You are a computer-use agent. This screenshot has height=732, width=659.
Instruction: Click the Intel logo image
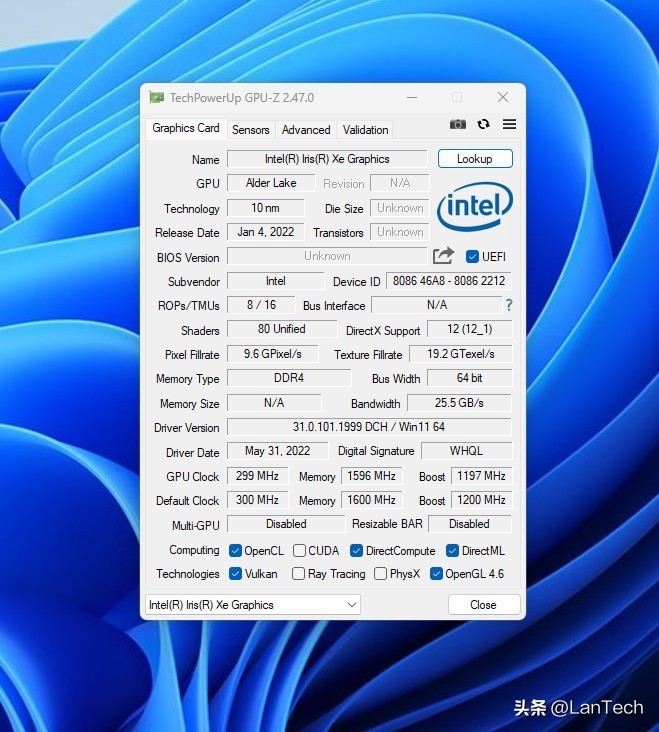click(x=475, y=207)
